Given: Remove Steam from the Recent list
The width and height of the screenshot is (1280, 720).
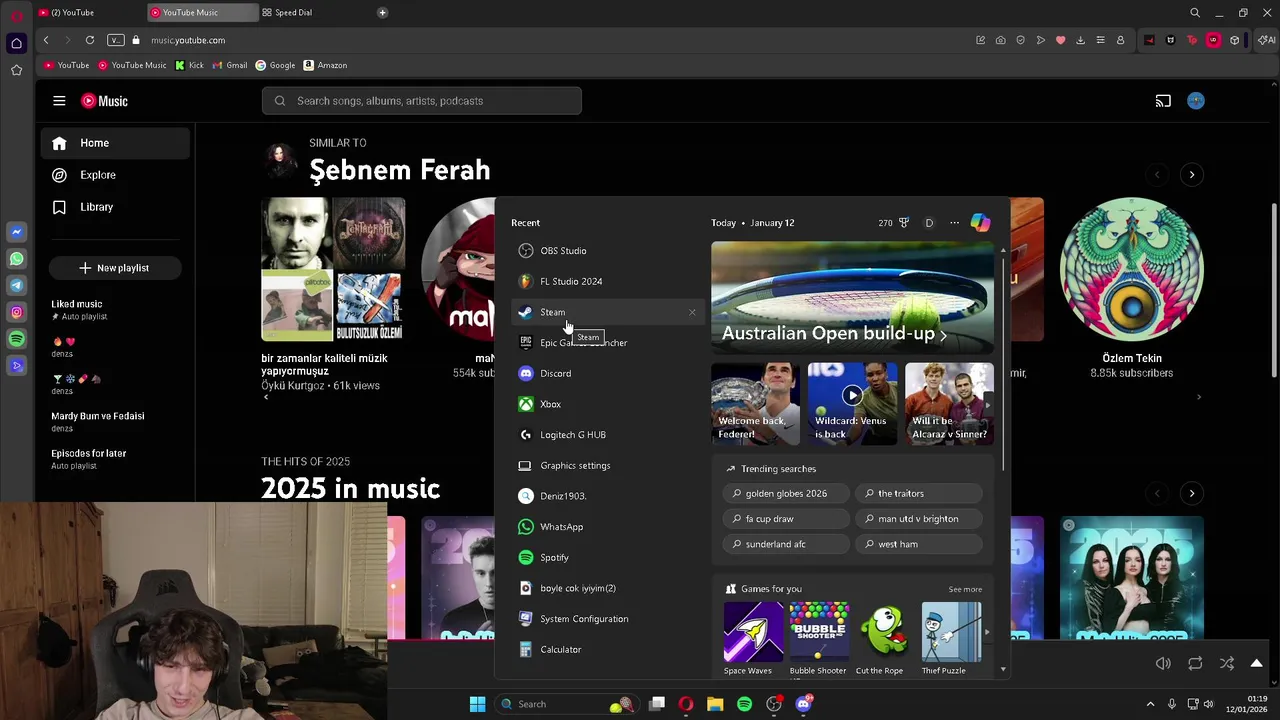Looking at the screenshot, I should 692,312.
